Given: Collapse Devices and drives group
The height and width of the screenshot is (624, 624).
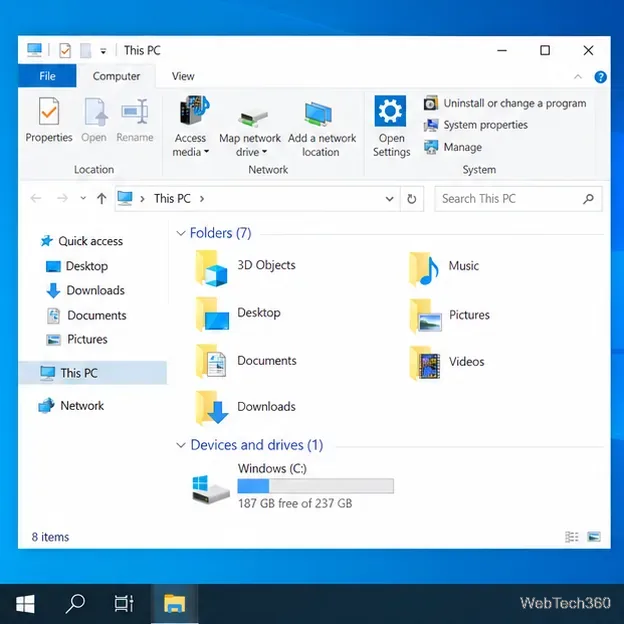Looking at the screenshot, I should (181, 445).
